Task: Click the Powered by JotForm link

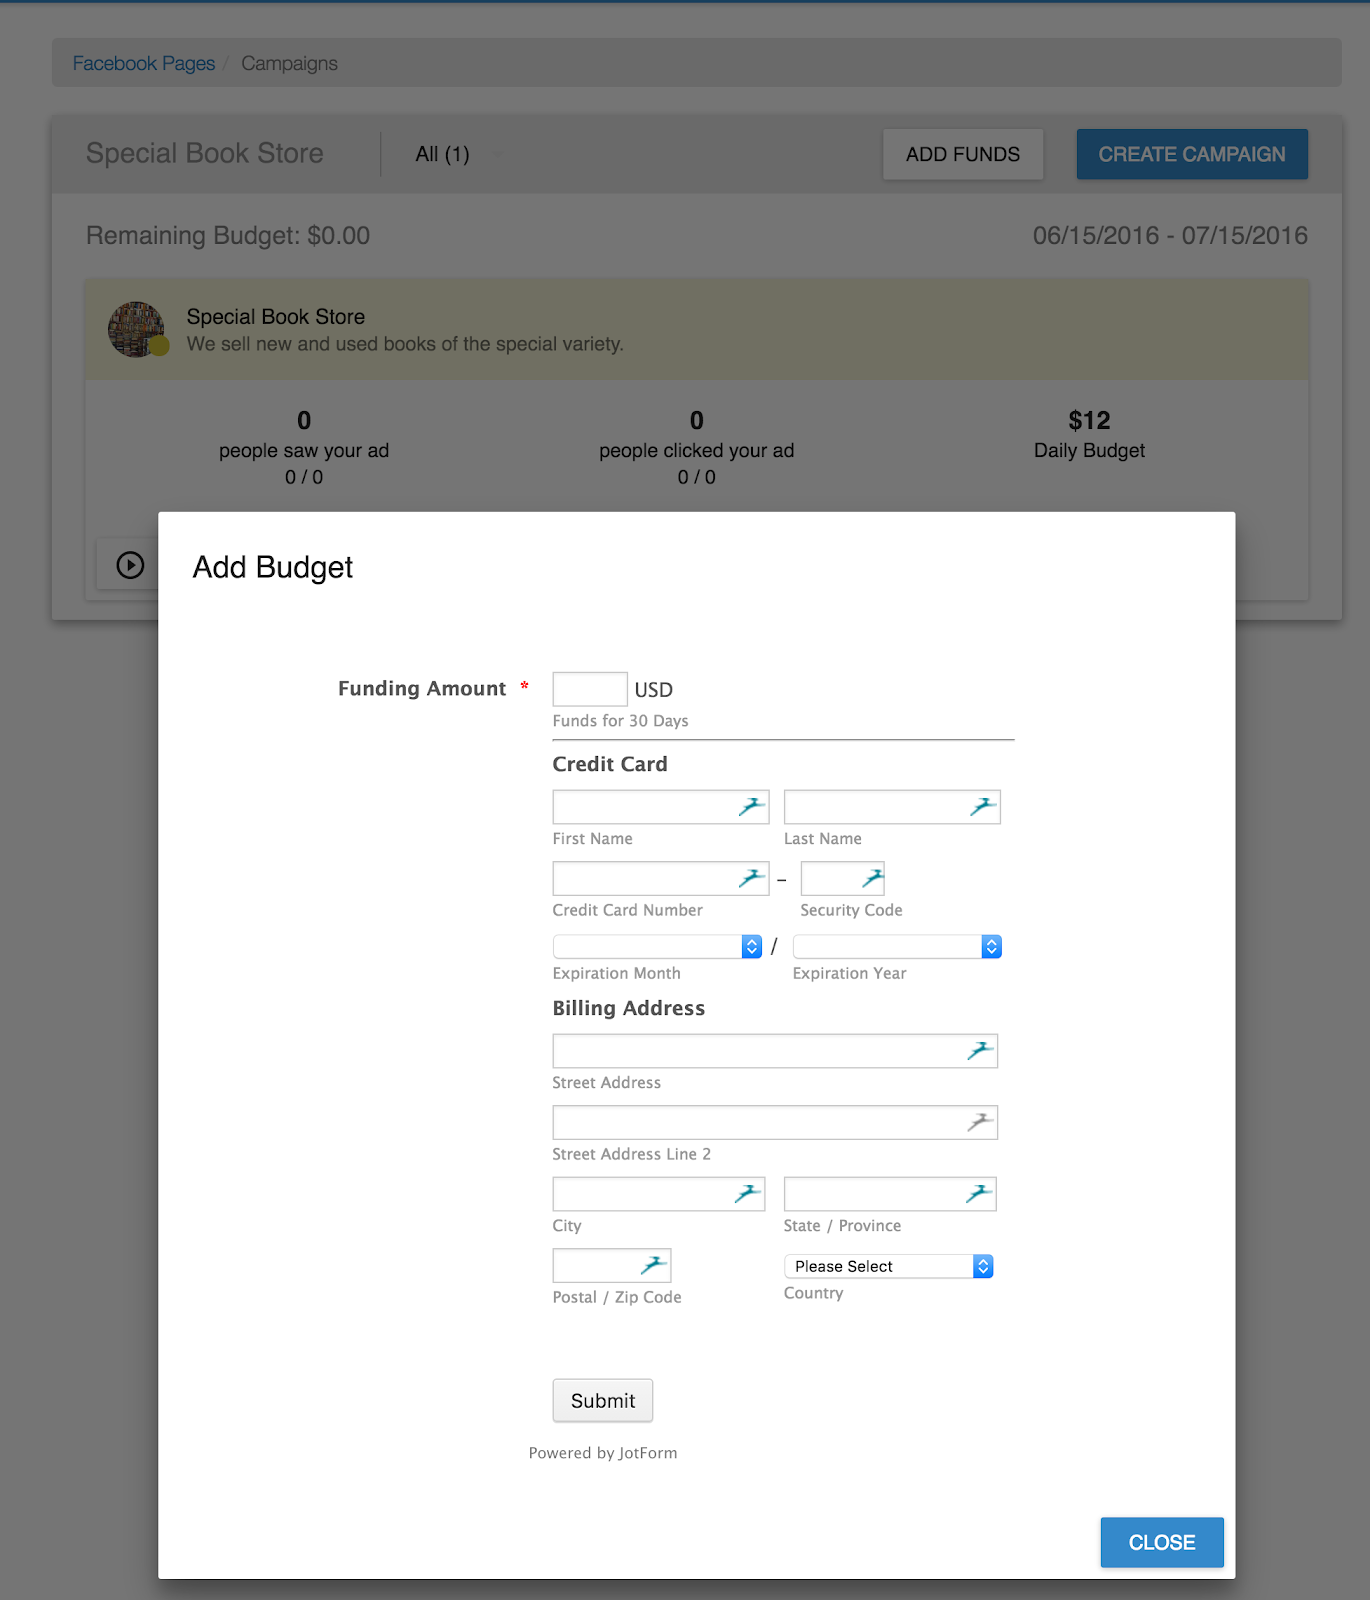Action: pyautogui.click(x=603, y=1453)
